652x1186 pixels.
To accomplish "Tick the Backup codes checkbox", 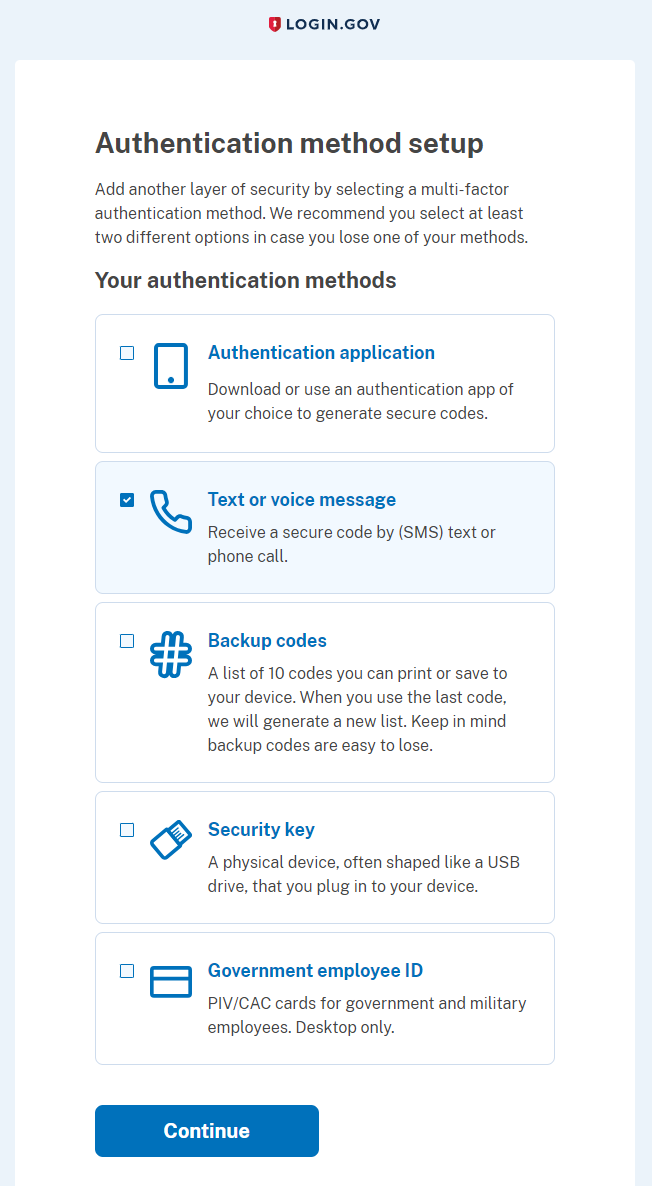I will tap(127, 641).
